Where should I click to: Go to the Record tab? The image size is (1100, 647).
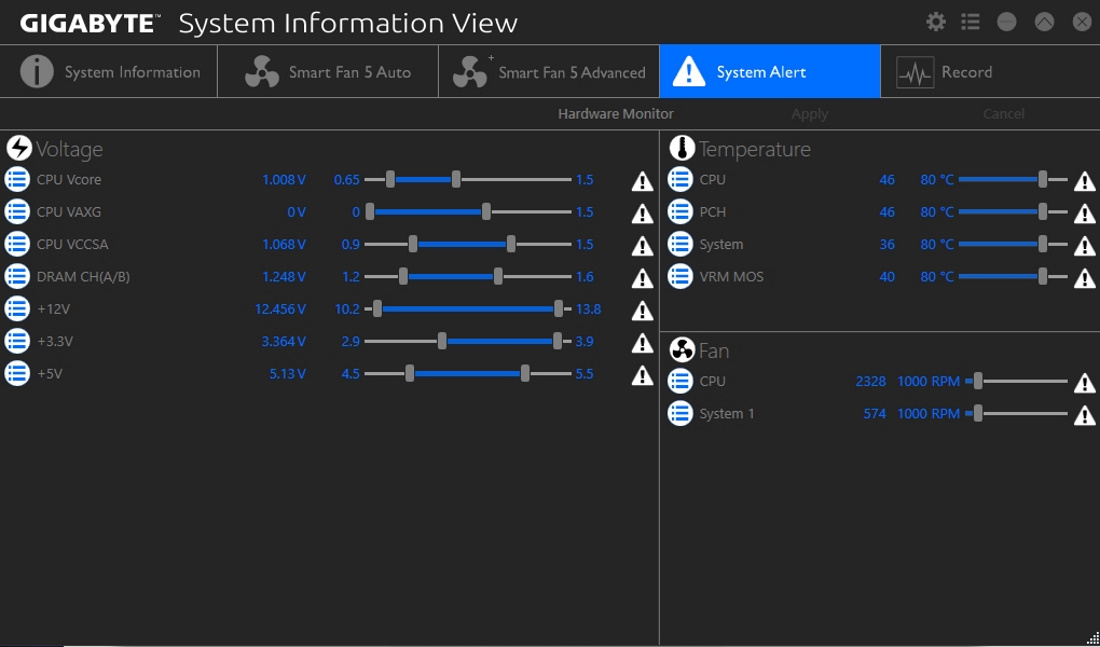pyautogui.click(x=944, y=72)
